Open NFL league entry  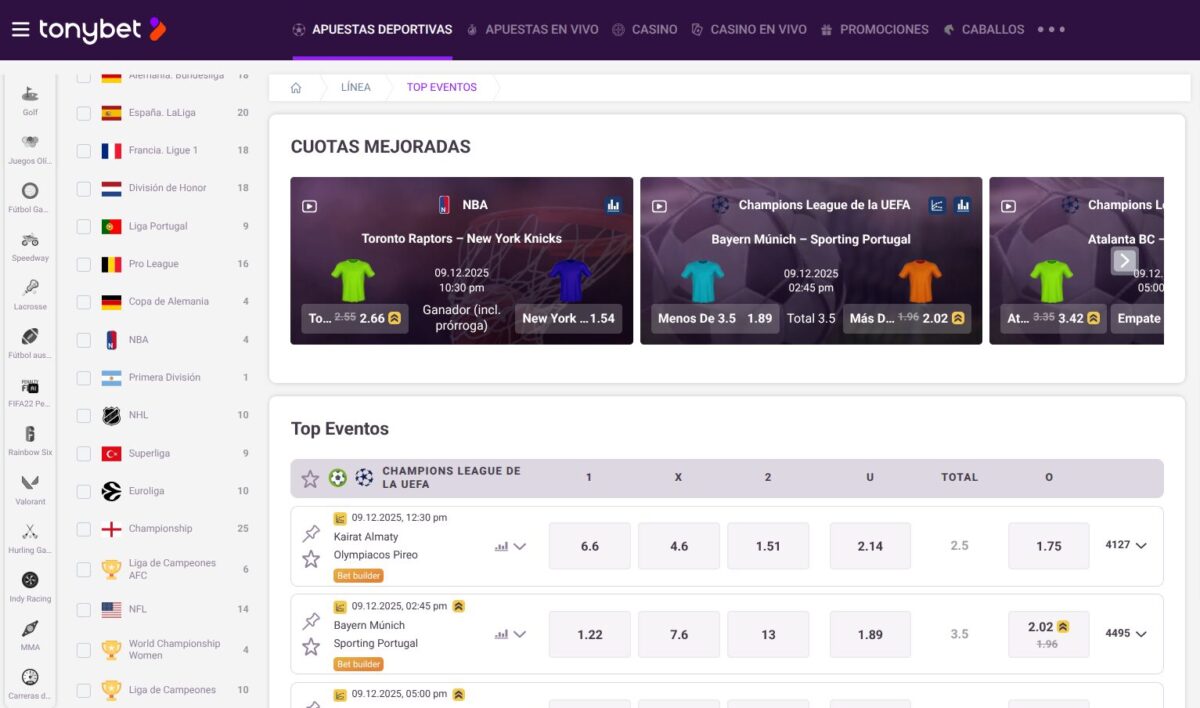137,609
